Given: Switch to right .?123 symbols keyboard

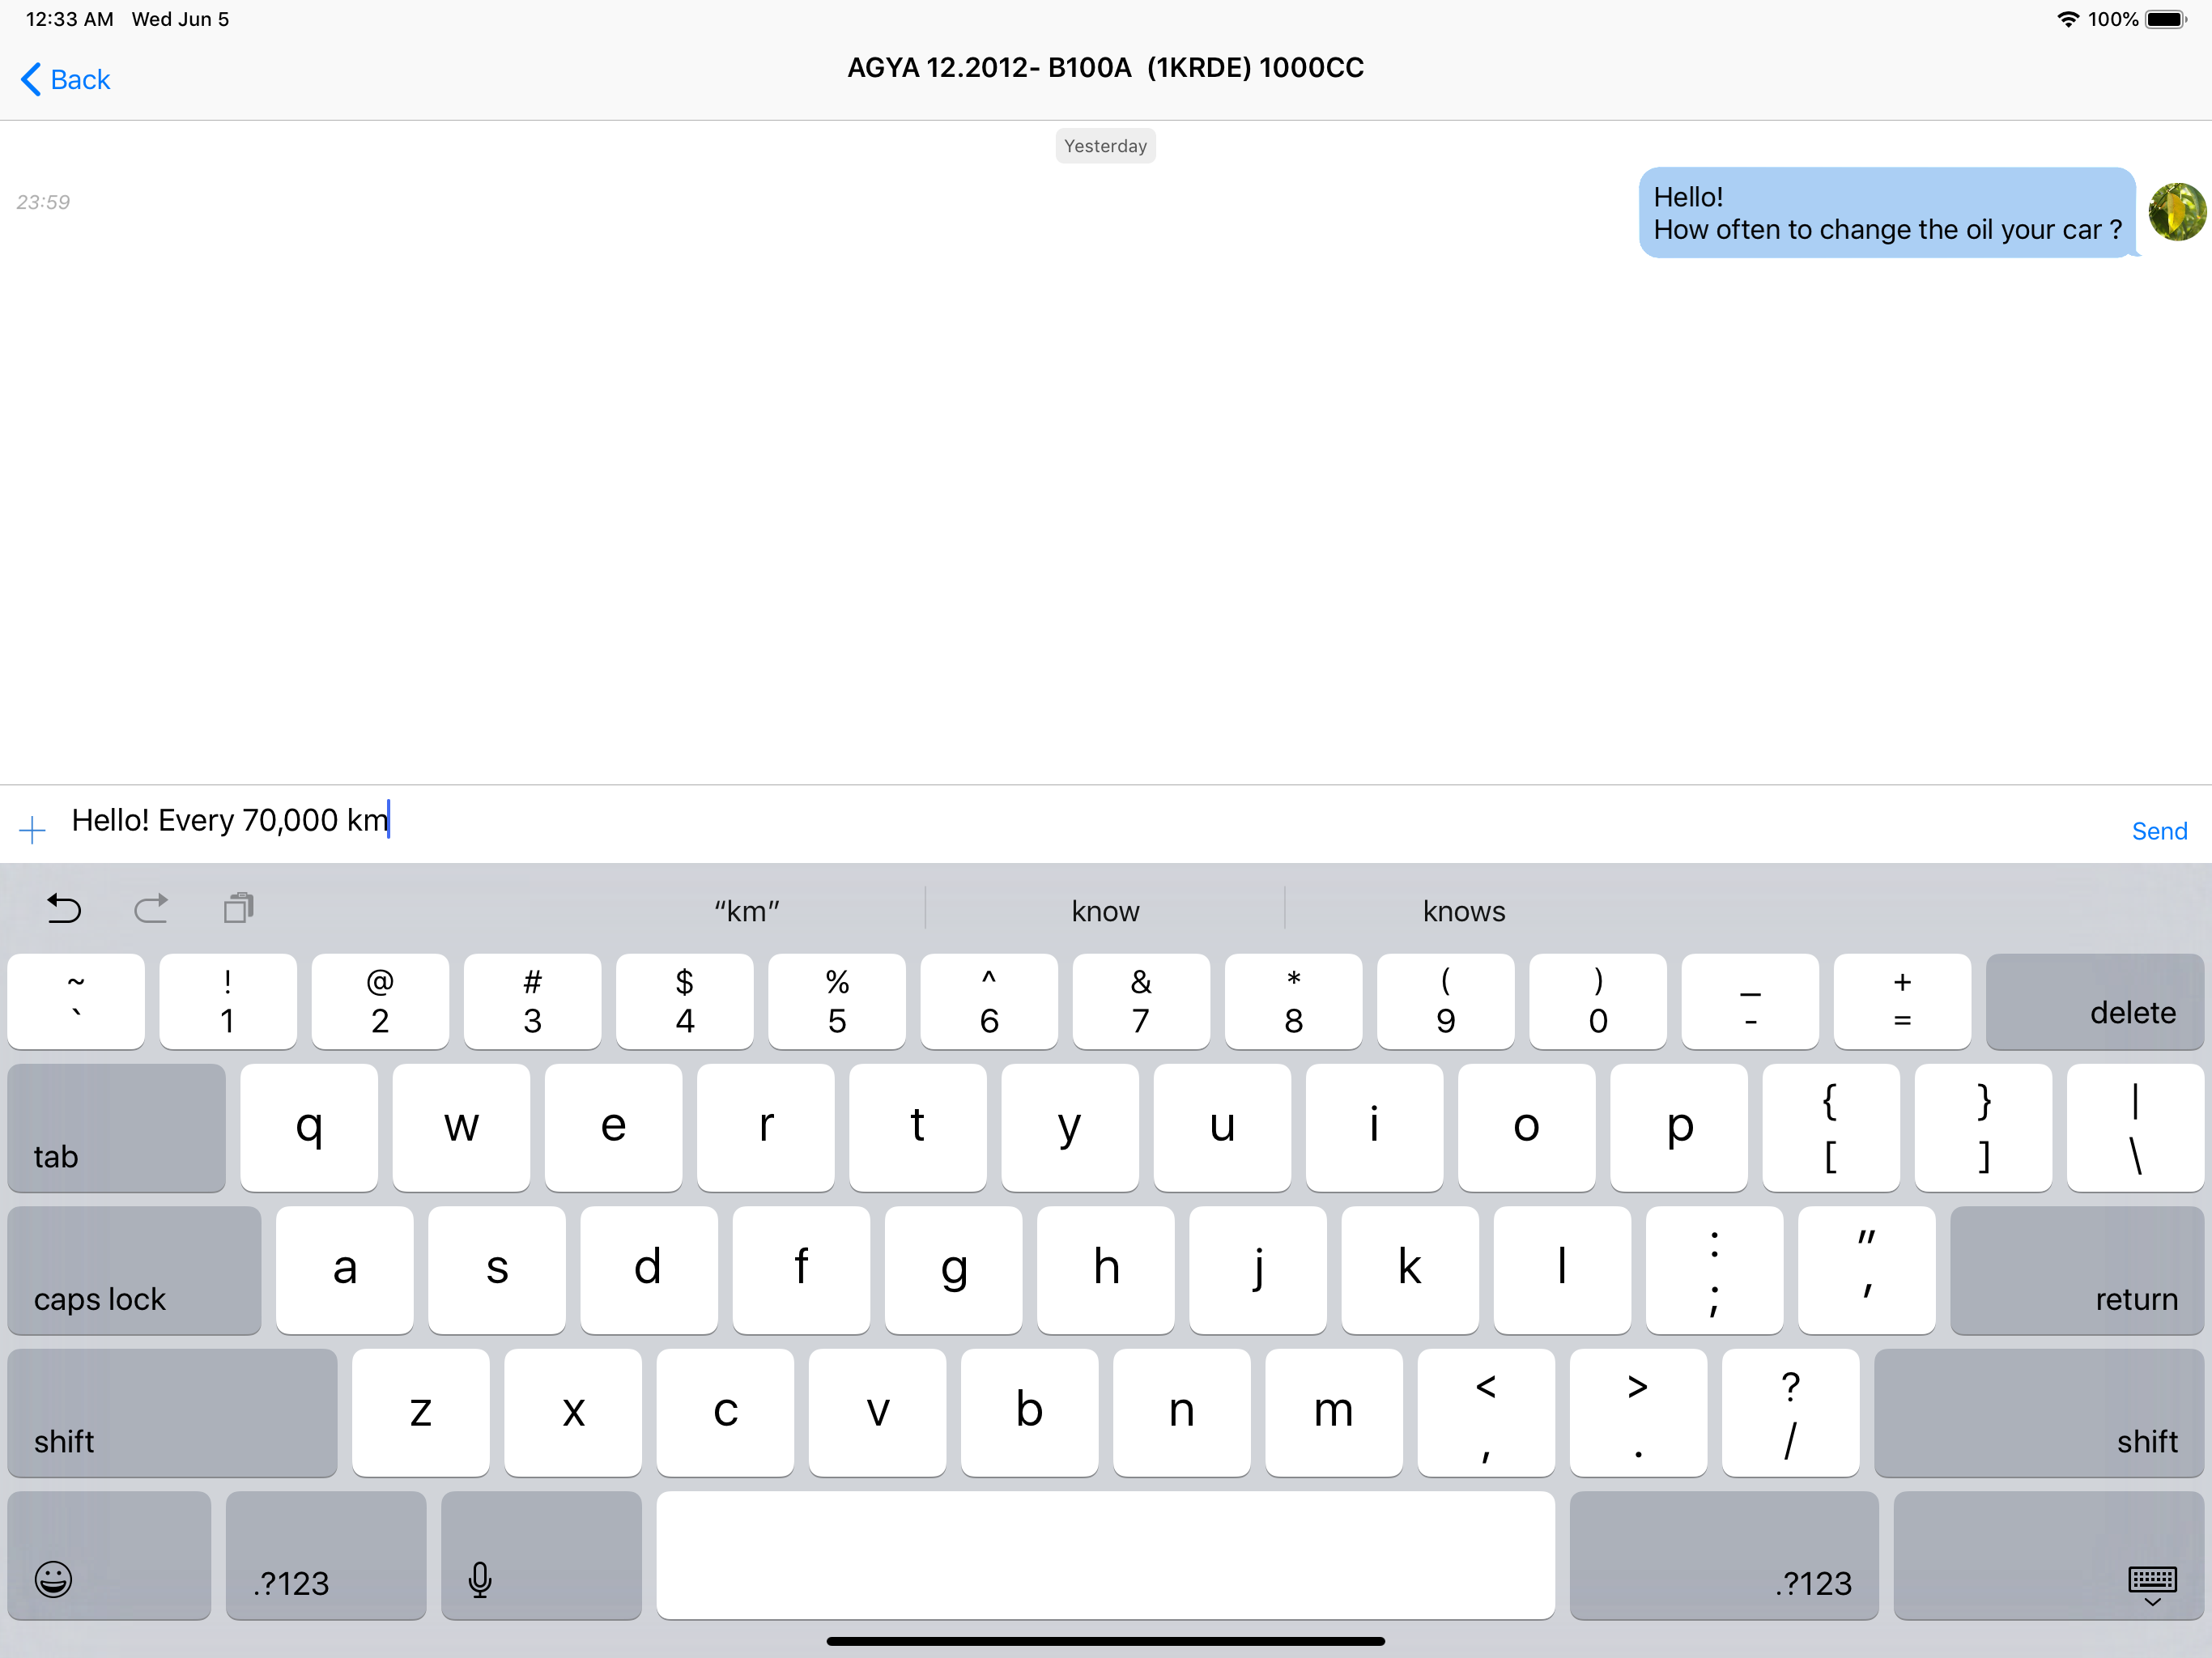Looking at the screenshot, I should point(1724,1556).
